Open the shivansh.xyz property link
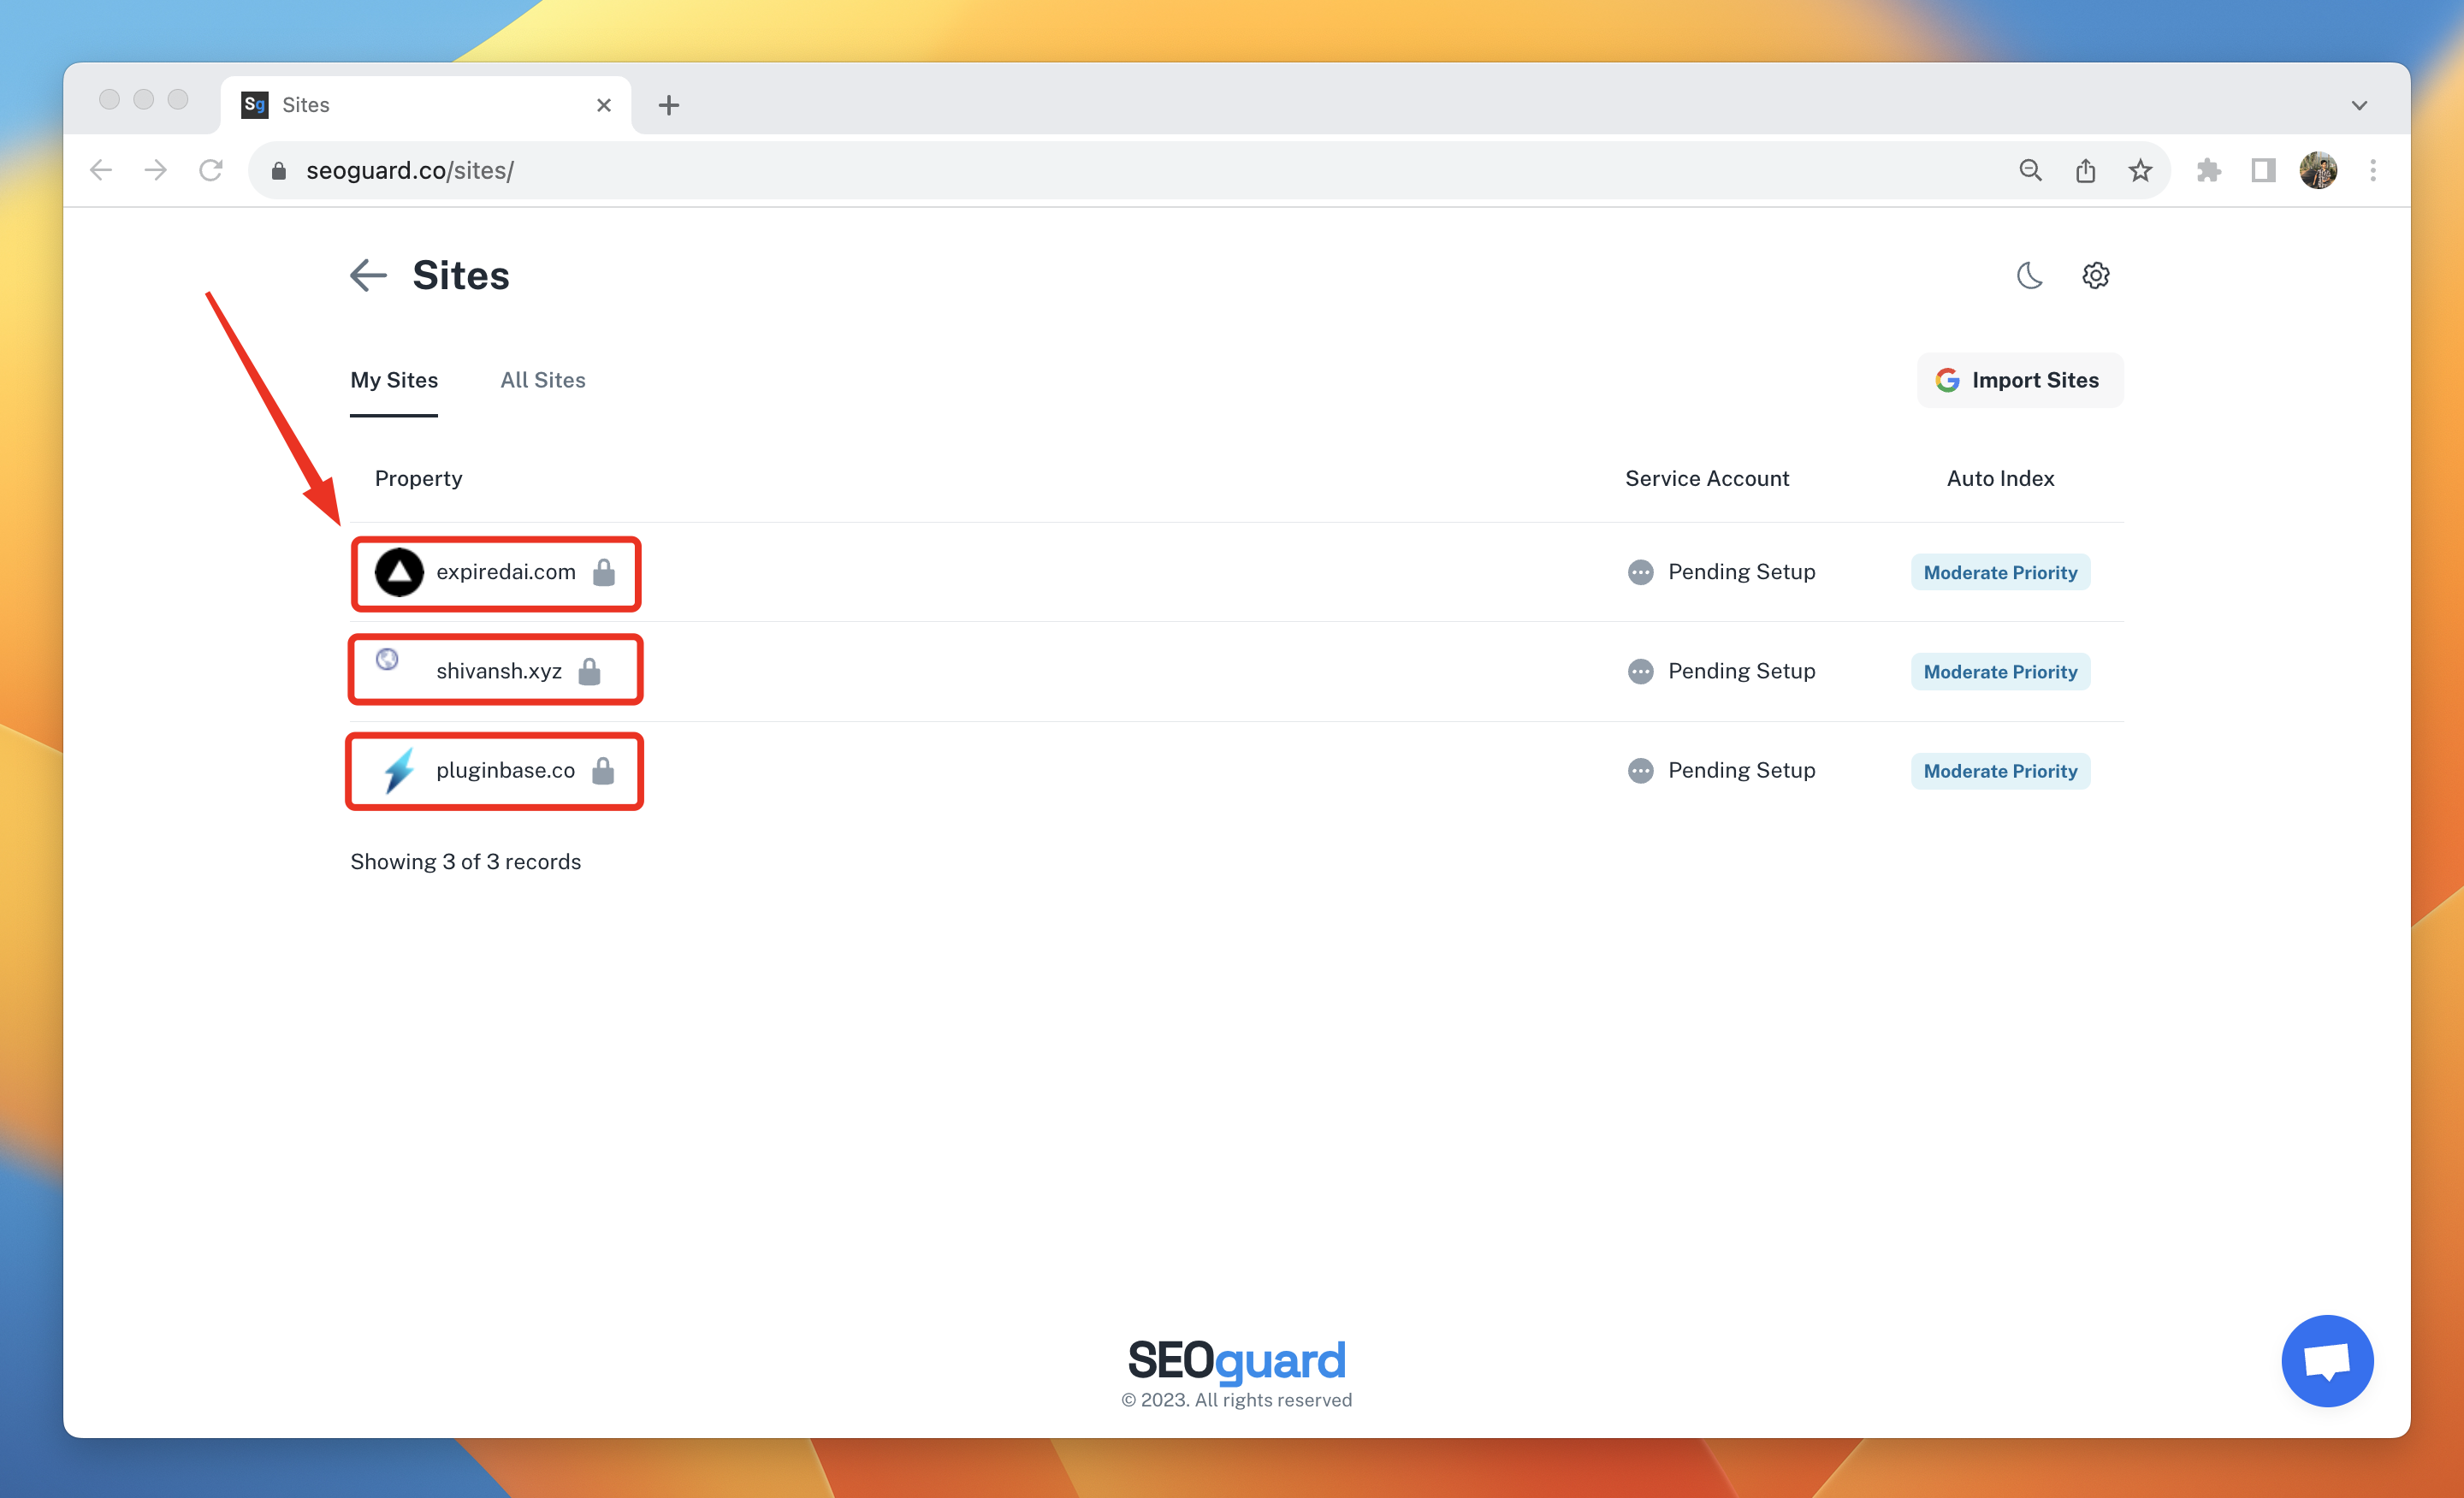Image resolution: width=2464 pixels, height=1498 pixels. pos(498,671)
